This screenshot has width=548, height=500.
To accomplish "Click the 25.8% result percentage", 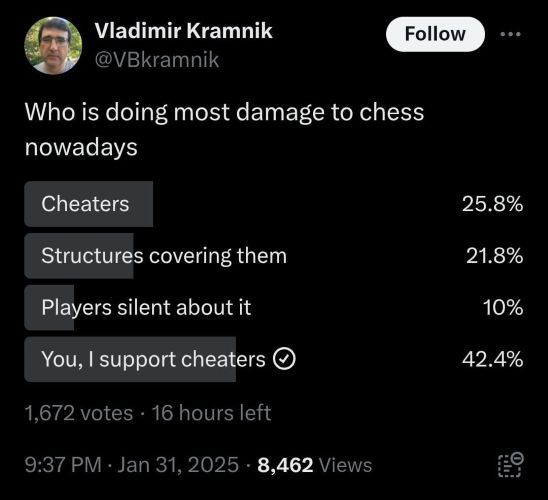I will pyautogui.click(x=492, y=204).
